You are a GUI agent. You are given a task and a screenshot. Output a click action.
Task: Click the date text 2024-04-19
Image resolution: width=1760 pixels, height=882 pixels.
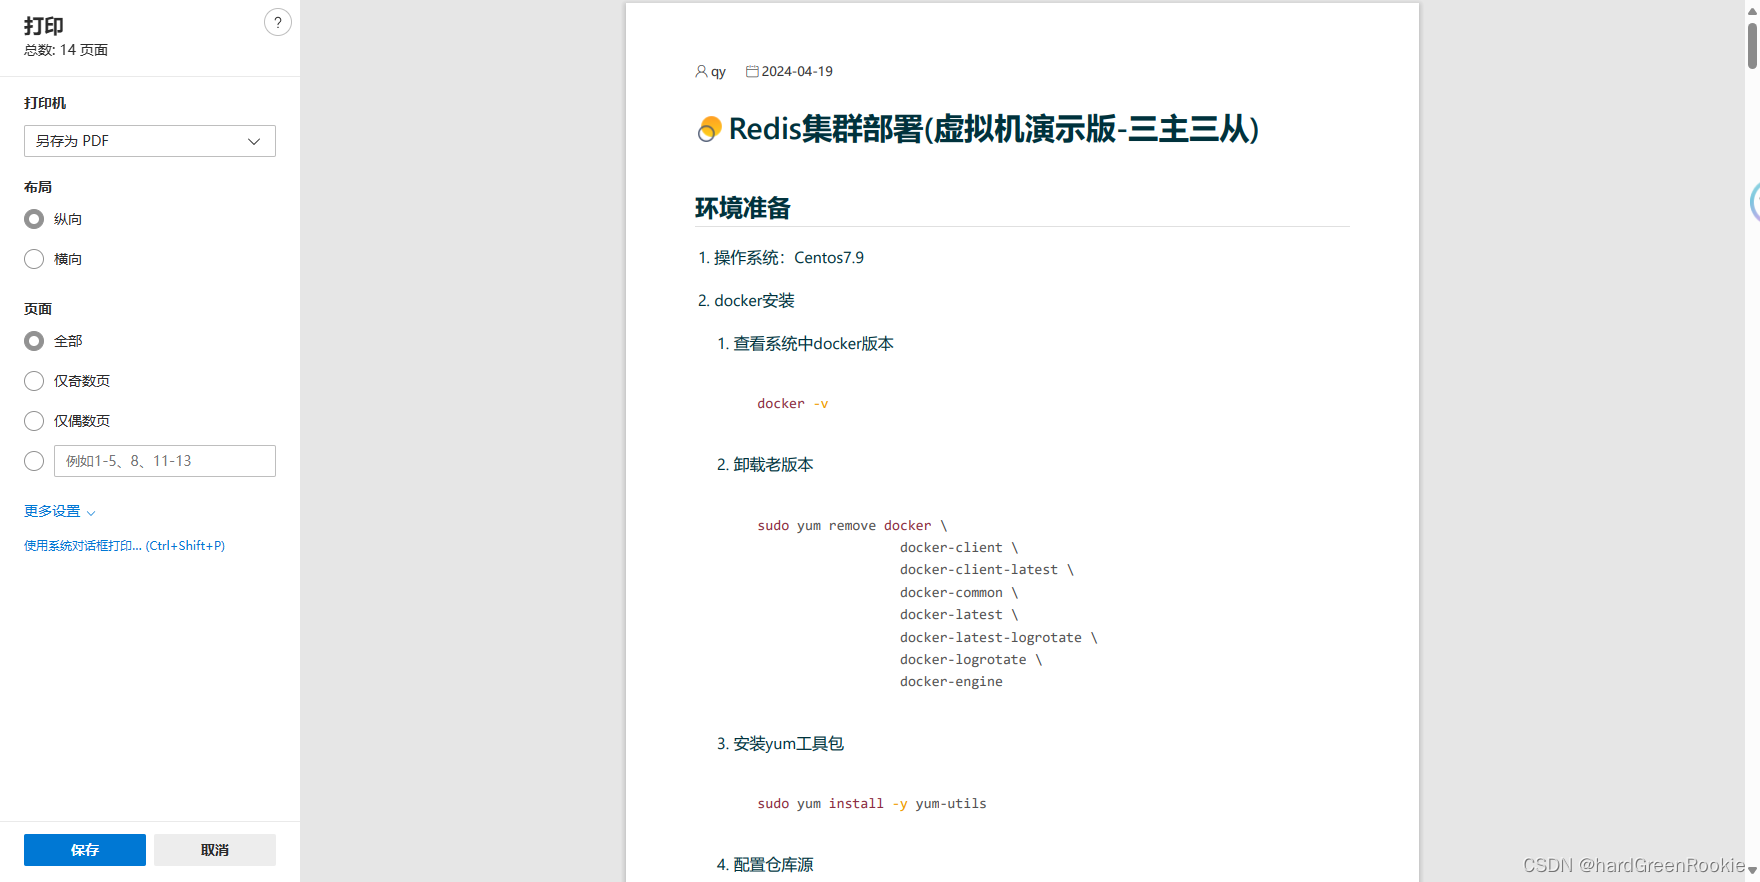tap(797, 71)
